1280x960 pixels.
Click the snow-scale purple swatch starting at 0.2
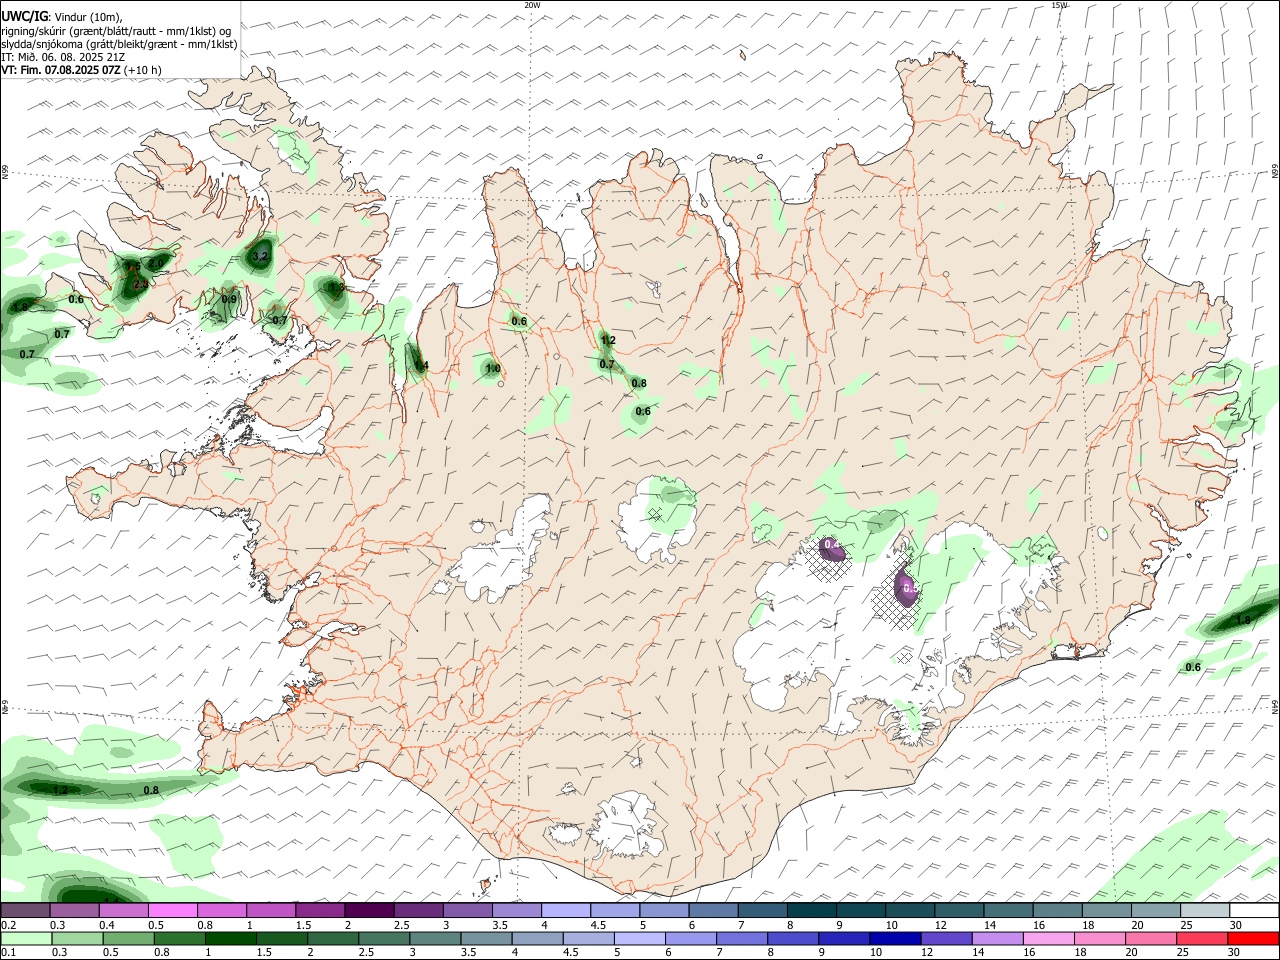pyautogui.click(x=26, y=911)
